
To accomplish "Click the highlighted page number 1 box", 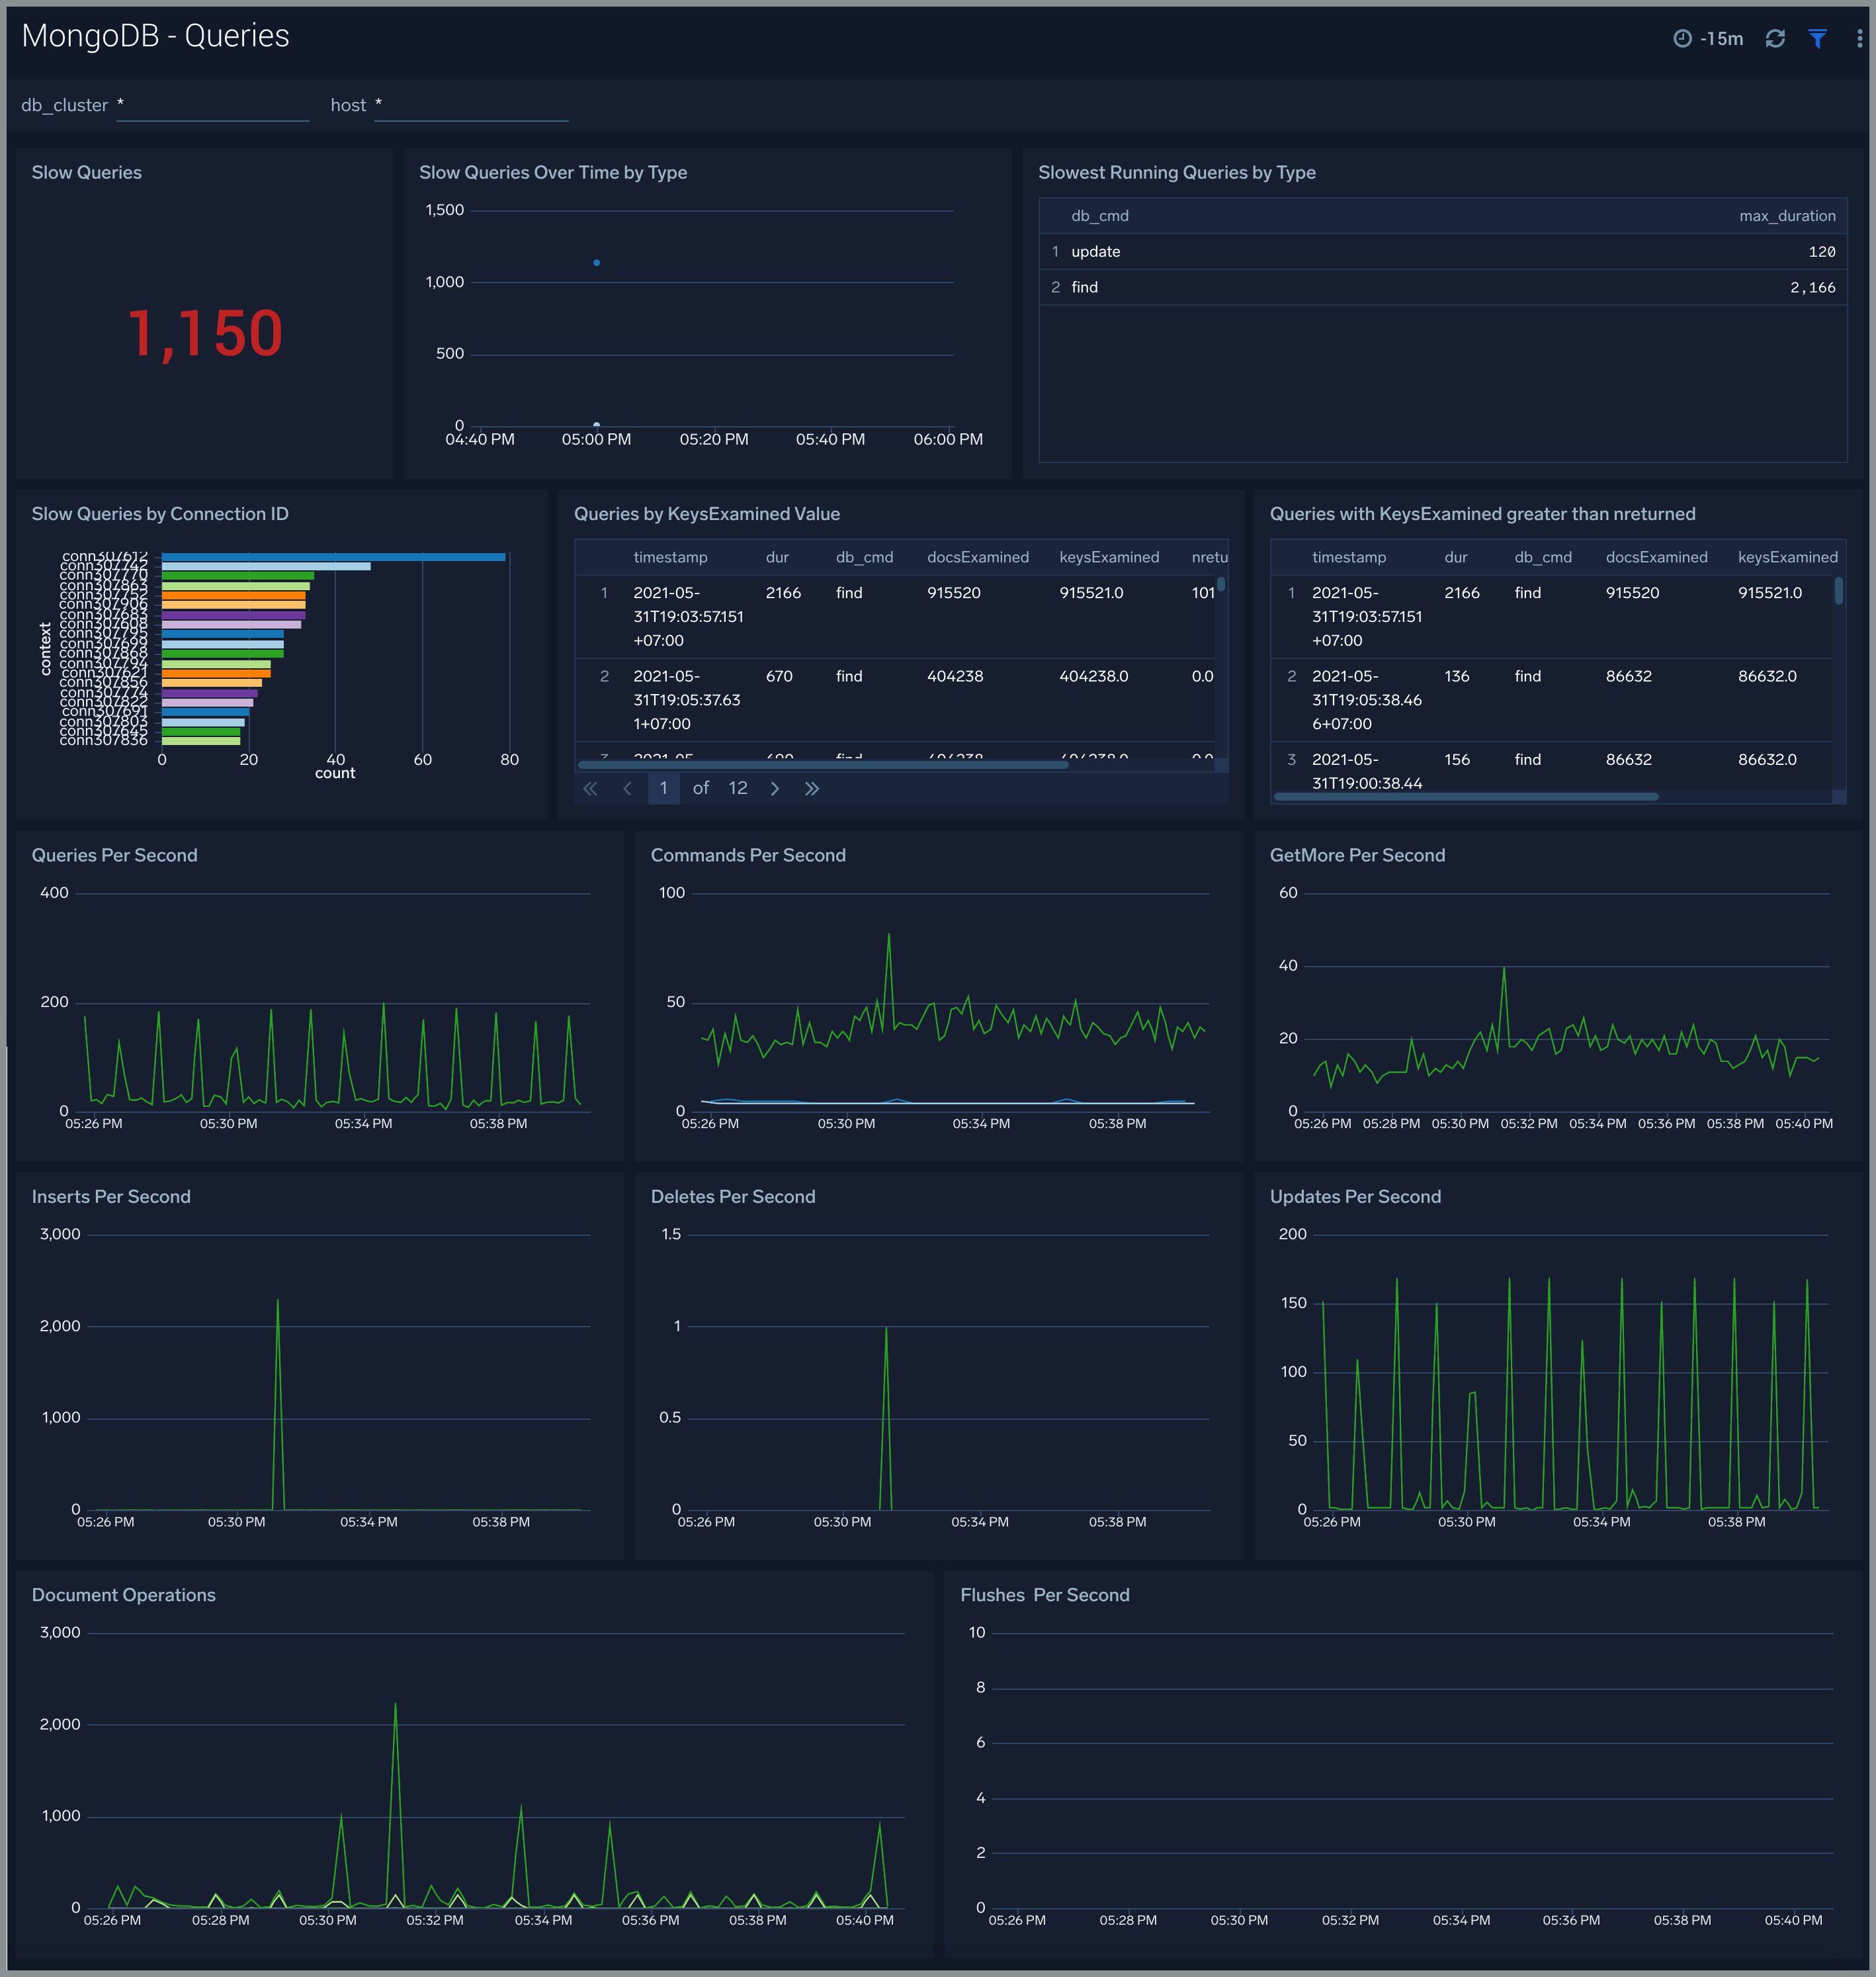I will pos(664,788).
